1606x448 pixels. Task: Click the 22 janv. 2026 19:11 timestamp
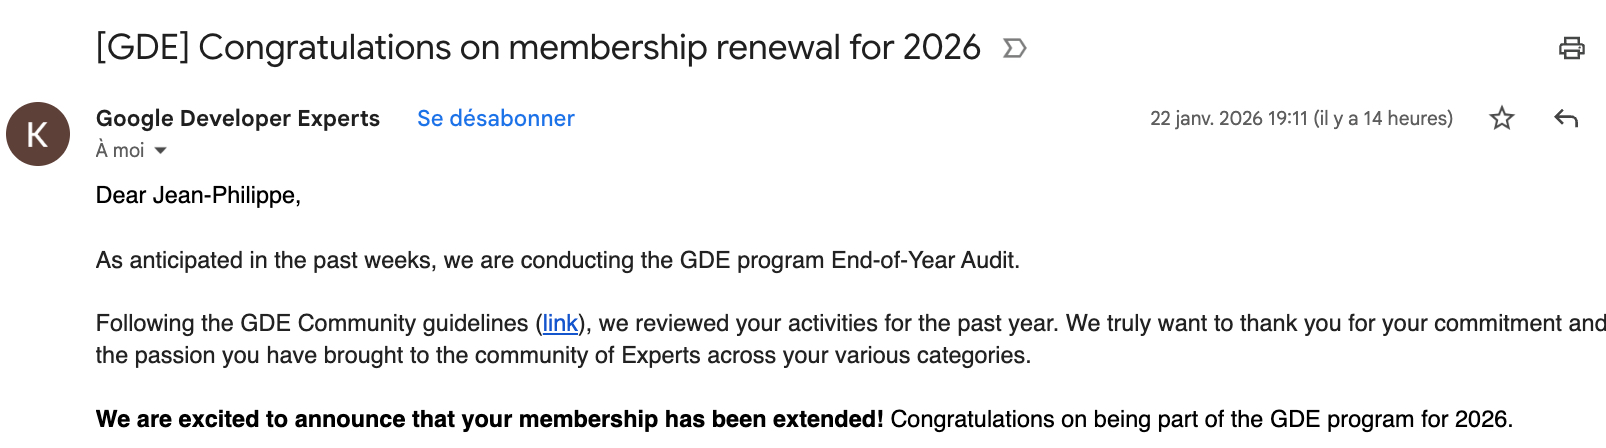tap(1228, 119)
